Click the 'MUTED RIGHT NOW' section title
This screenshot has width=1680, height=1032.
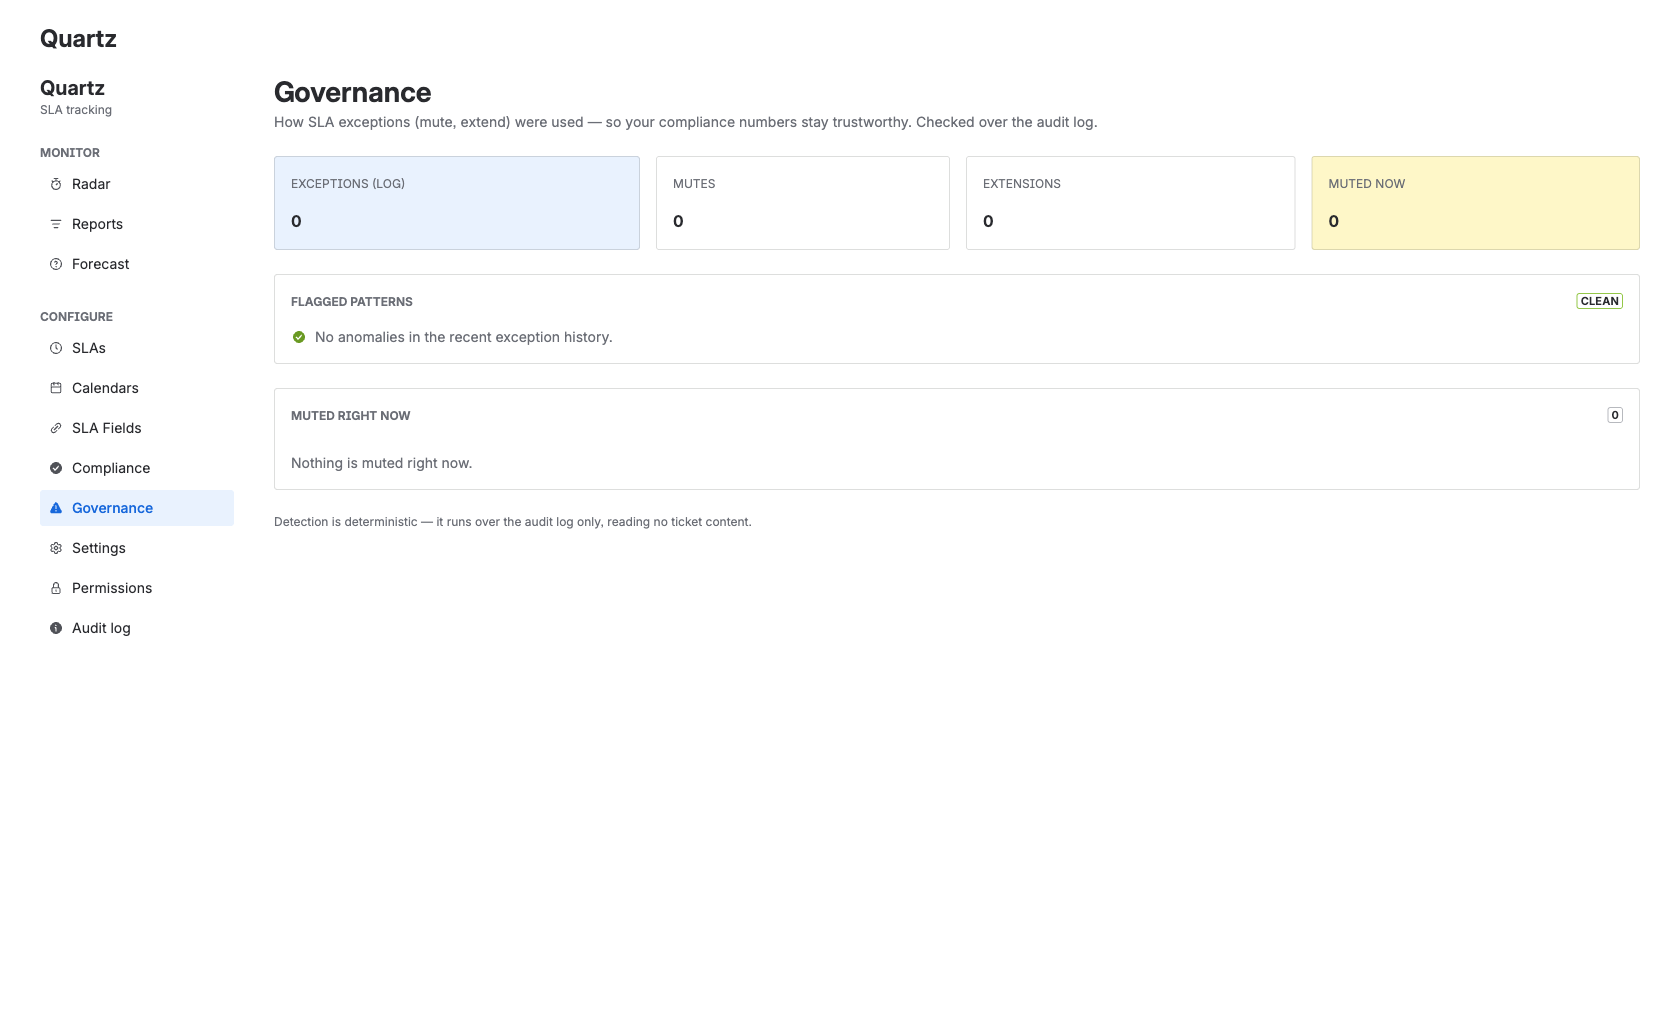pos(351,416)
